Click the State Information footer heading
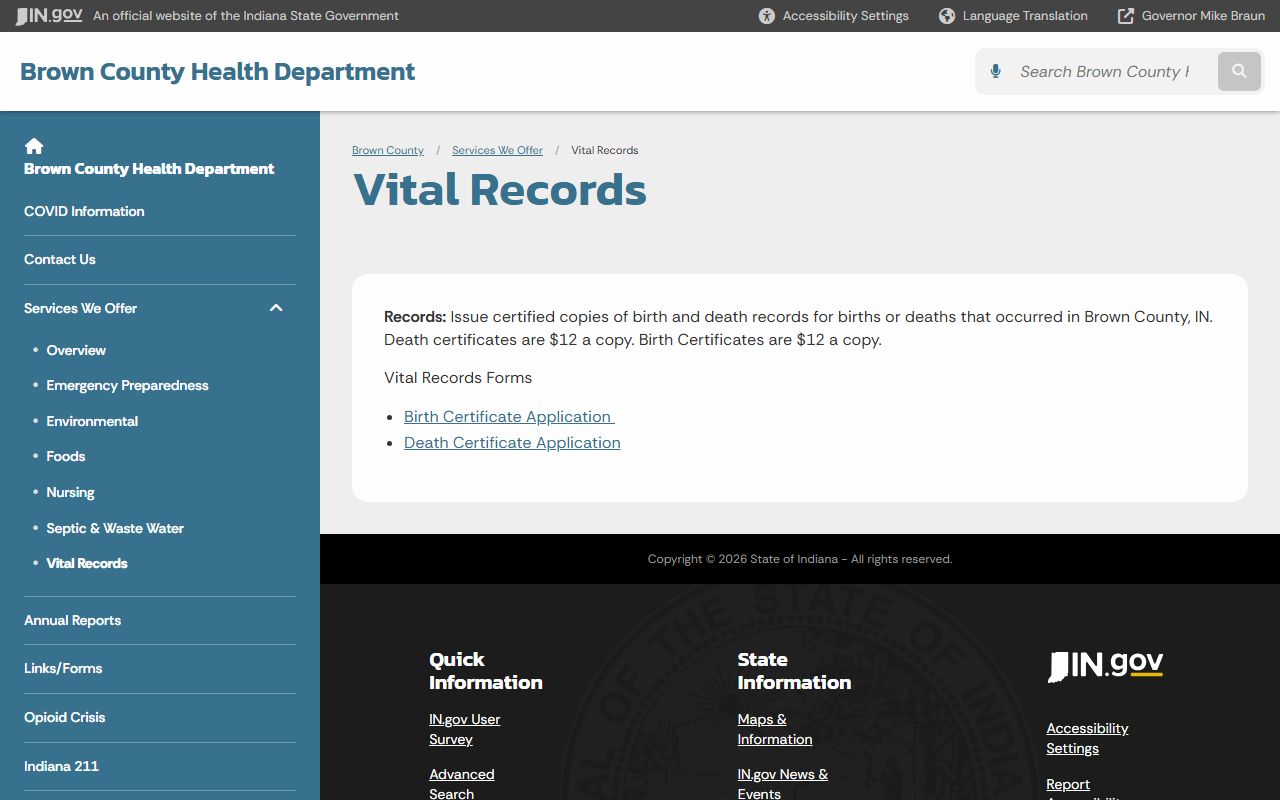 [794, 671]
